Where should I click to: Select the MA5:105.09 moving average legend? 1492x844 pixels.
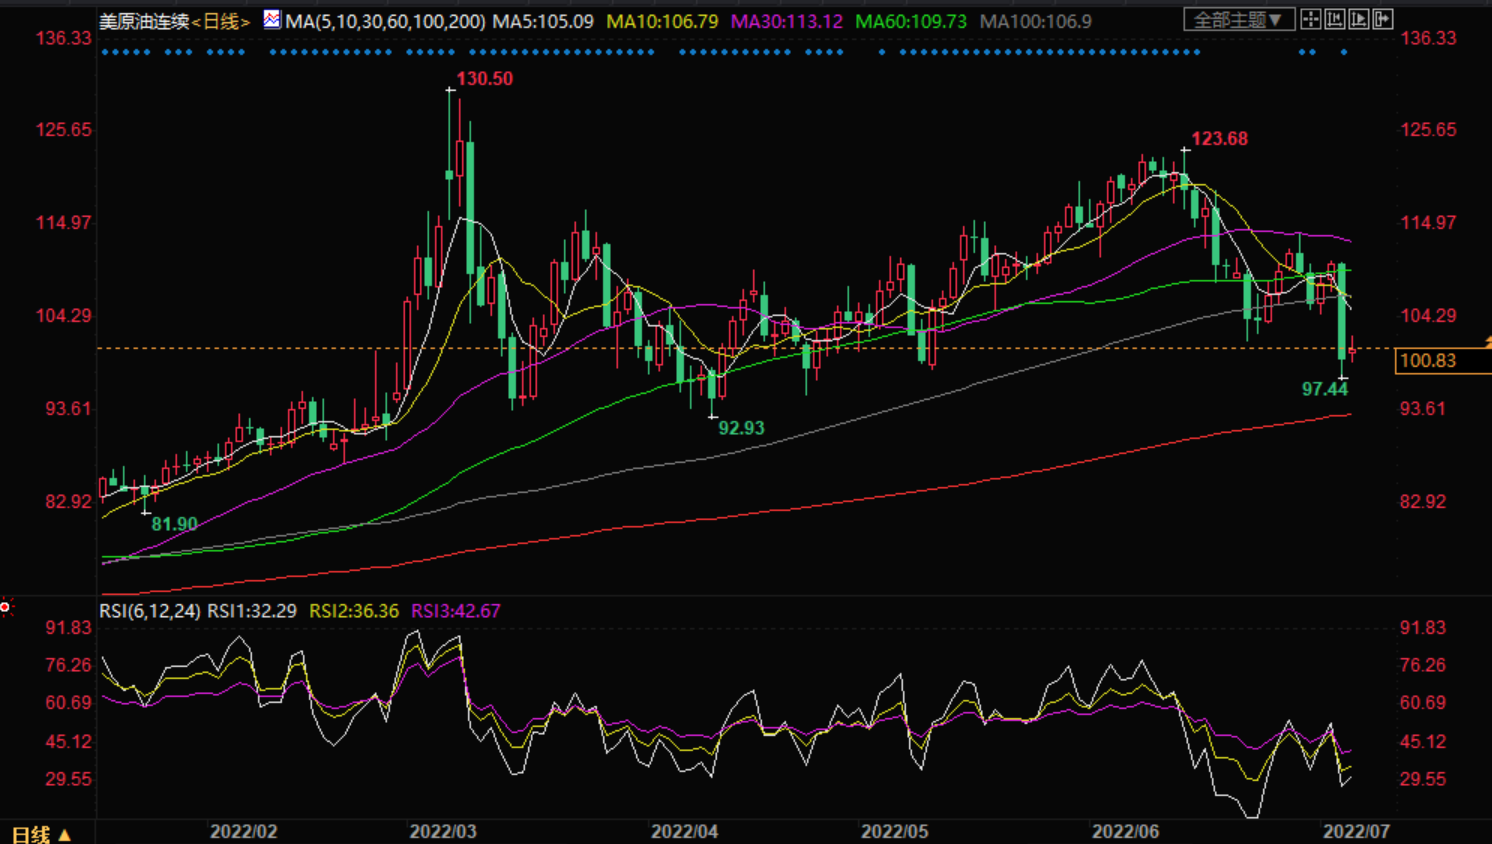(543, 21)
